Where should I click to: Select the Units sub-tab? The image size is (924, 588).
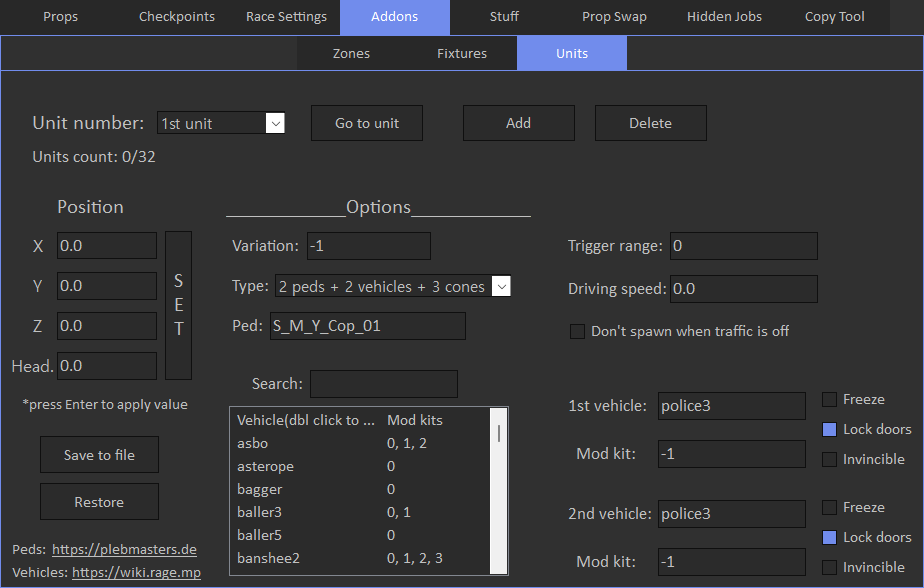pos(572,54)
